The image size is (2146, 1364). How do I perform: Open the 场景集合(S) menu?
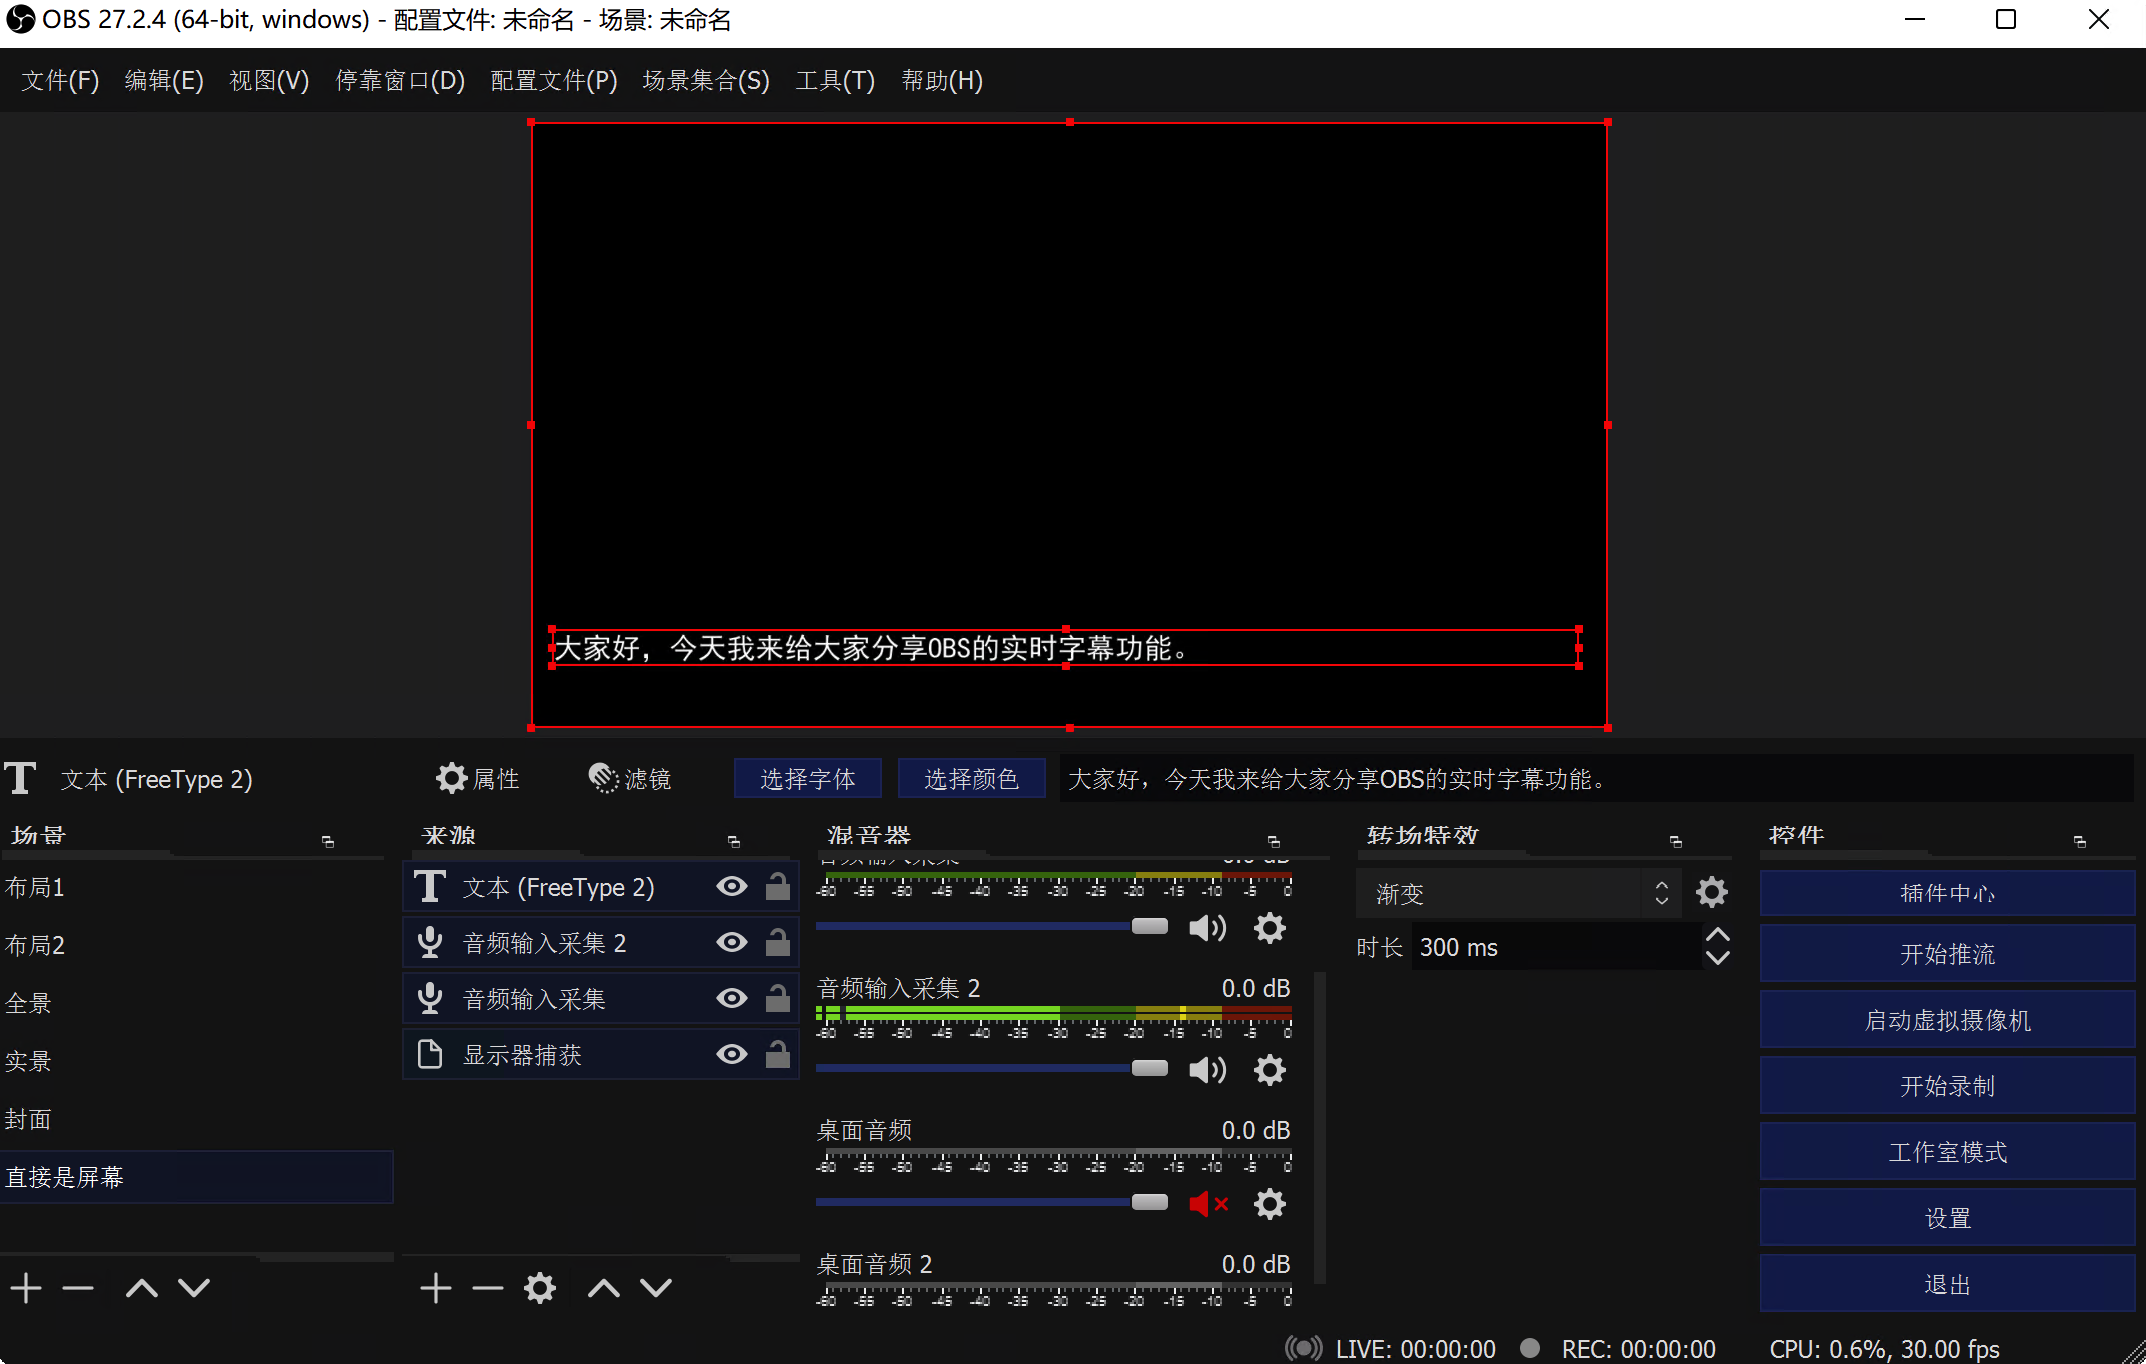coord(705,80)
